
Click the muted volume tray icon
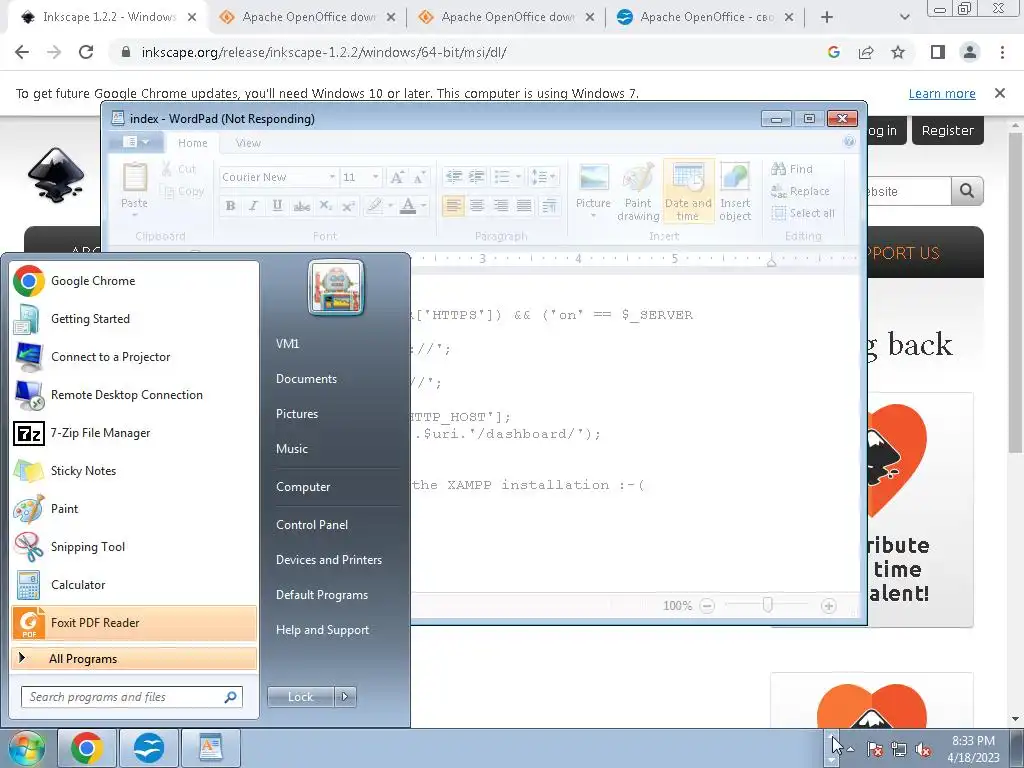[923, 750]
